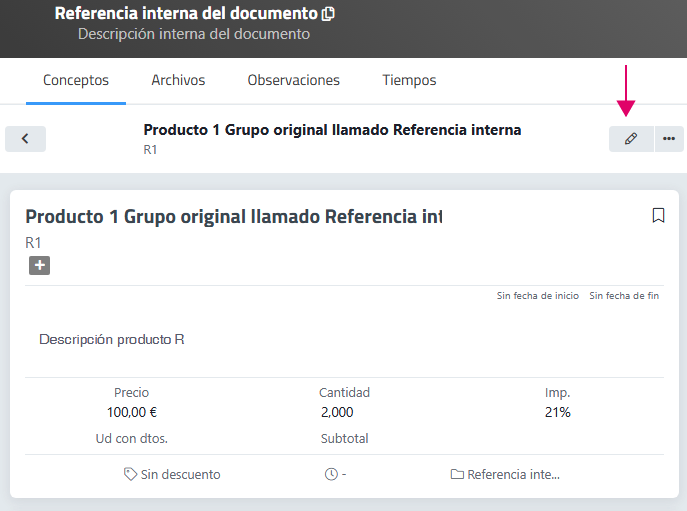Click the Sin fecha de fin label

click(624, 296)
